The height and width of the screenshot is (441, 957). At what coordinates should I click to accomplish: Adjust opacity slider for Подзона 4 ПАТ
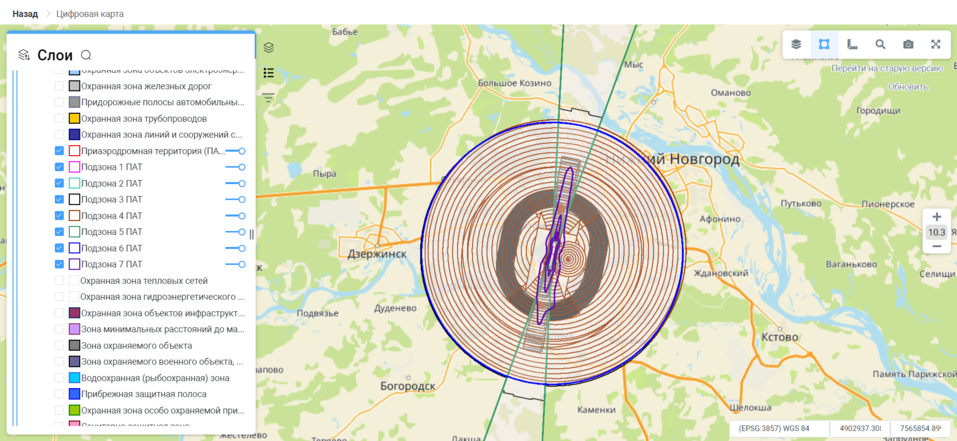tap(236, 216)
